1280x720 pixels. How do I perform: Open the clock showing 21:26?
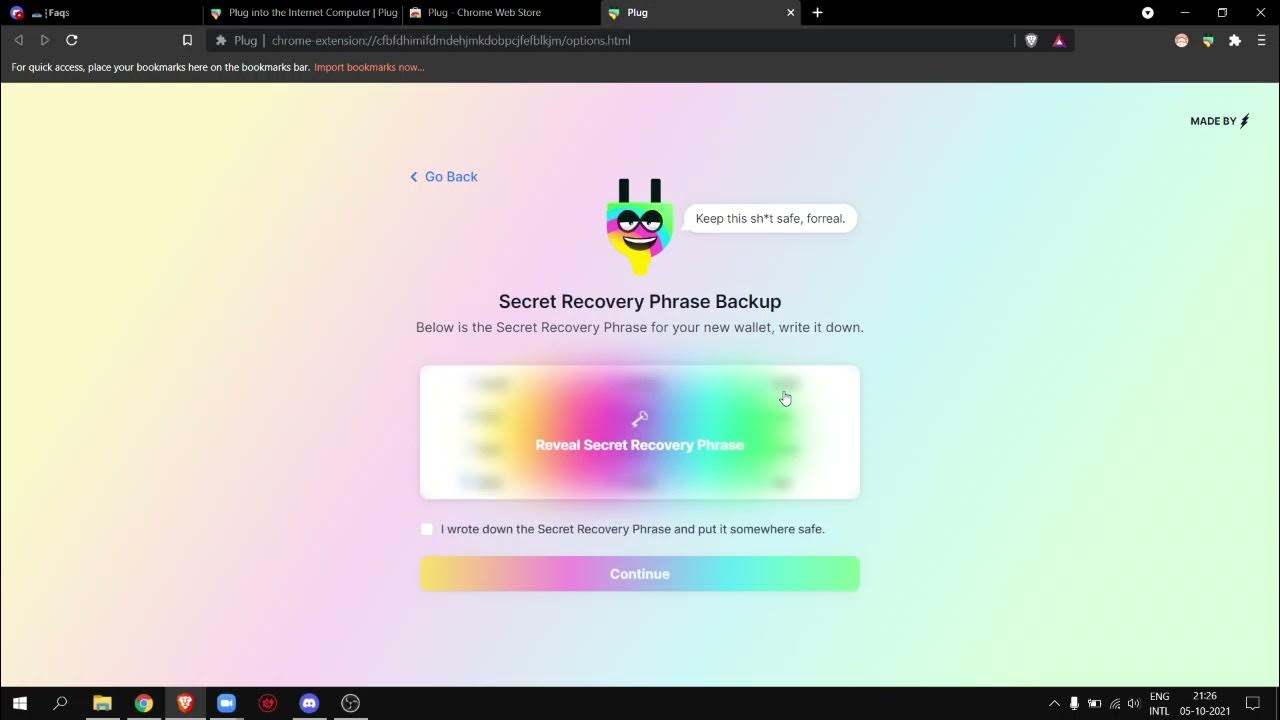pos(1205,703)
